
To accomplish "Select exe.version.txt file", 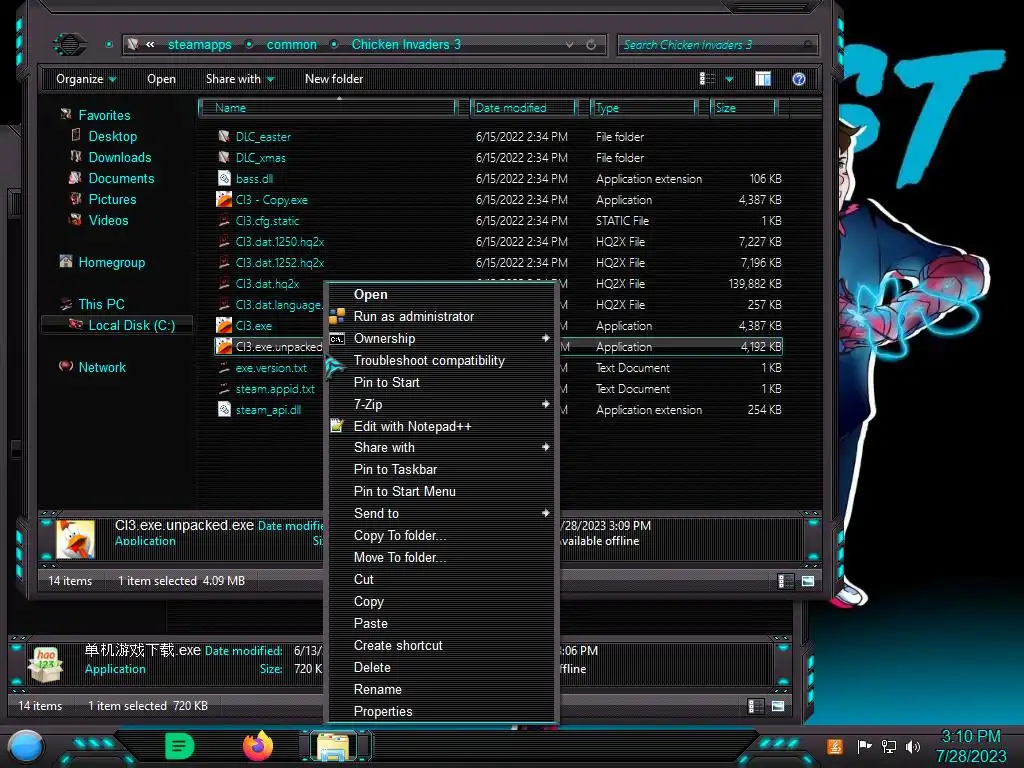I will point(271,368).
